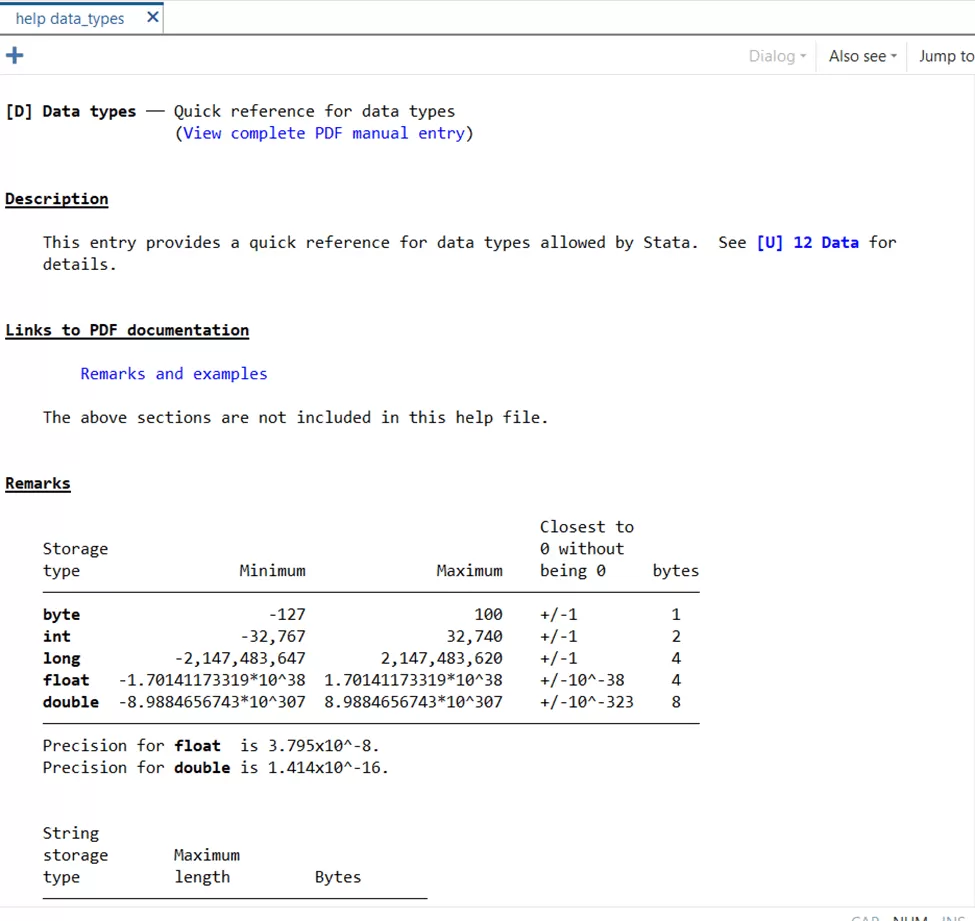Click the long storage type row label
The height and width of the screenshot is (921, 975).
tap(61, 659)
